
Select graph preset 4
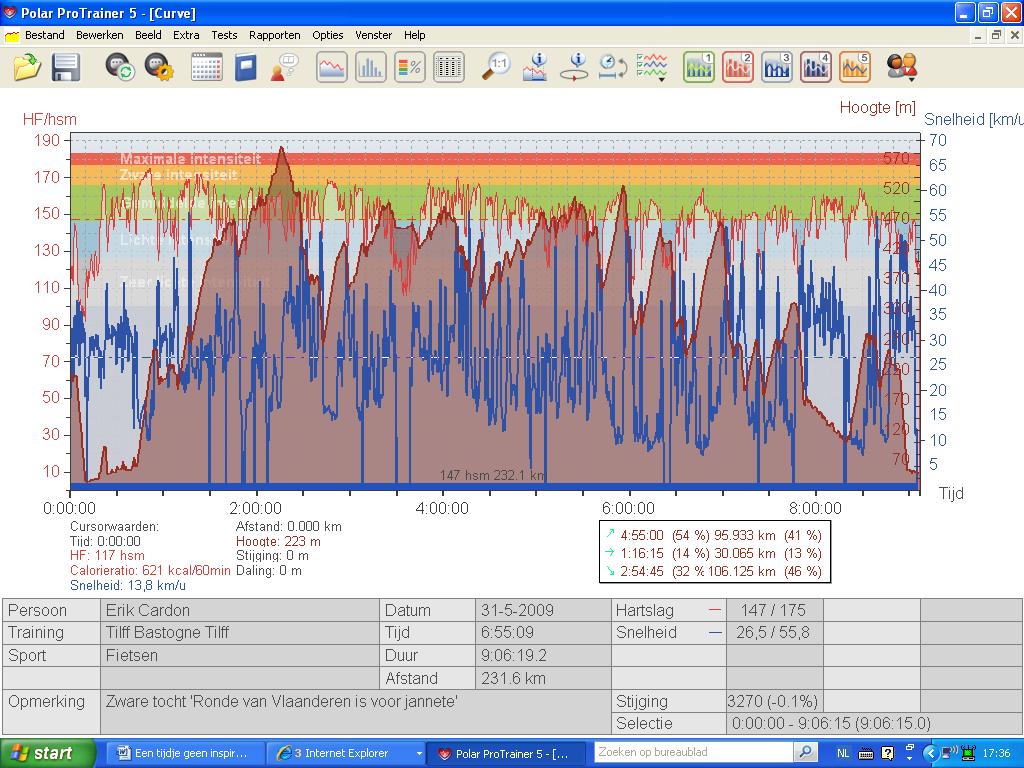[816, 67]
